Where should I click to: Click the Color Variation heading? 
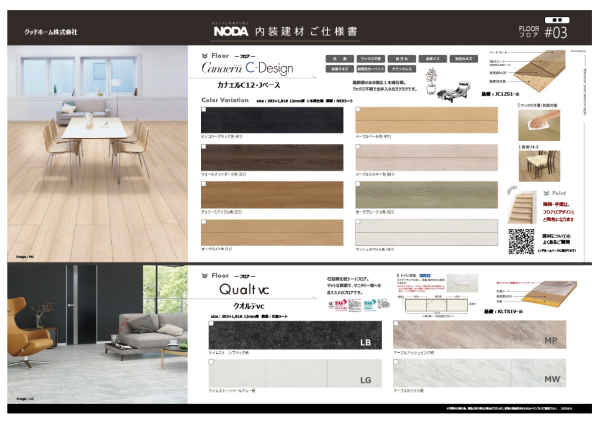pyautogui.click(x=225, y=100)
